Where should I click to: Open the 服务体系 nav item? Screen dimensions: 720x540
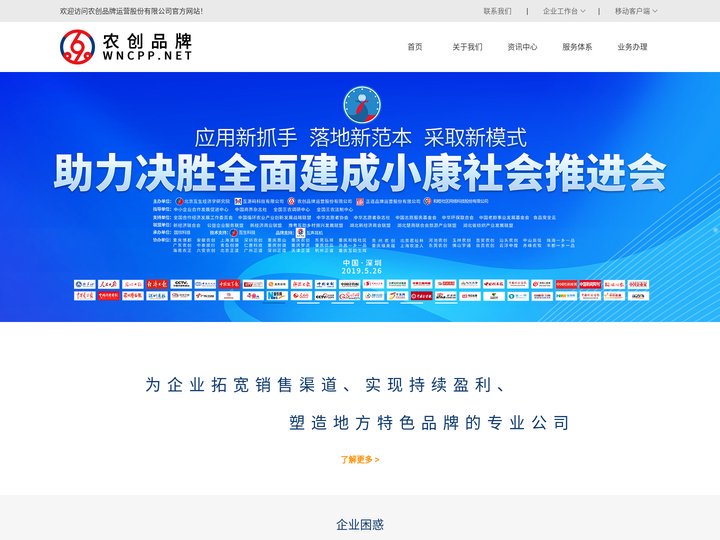577,47
